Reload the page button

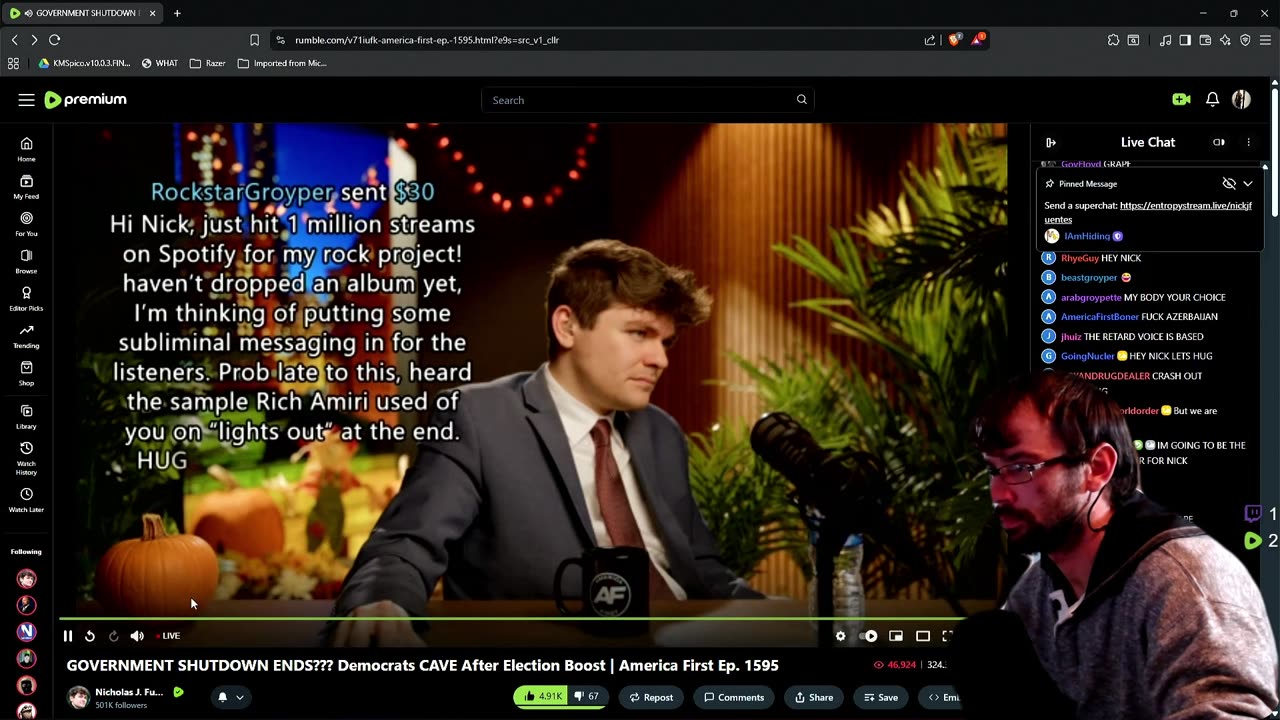pos(54,40)
